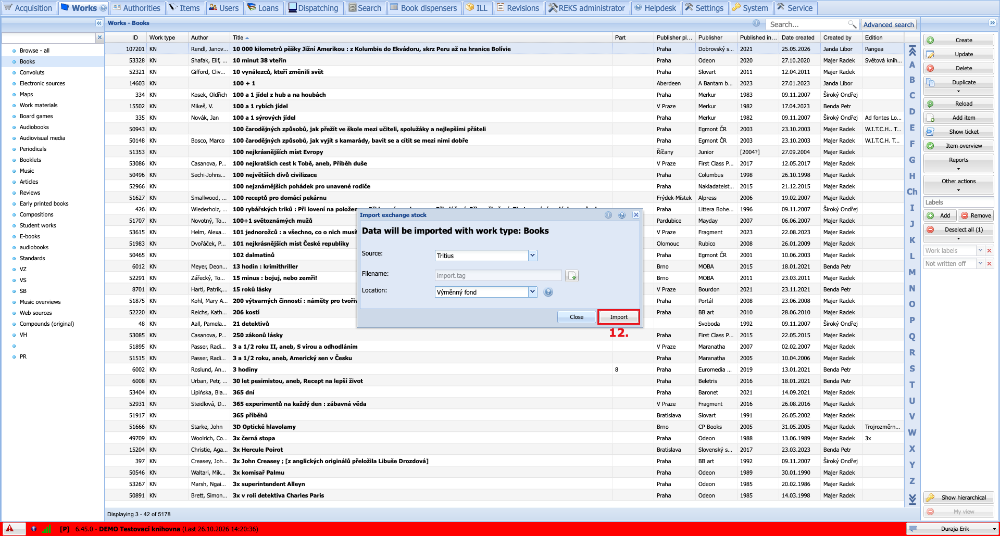
Task: Click the info icon in the dialog title bar
Action: (608, 215)
